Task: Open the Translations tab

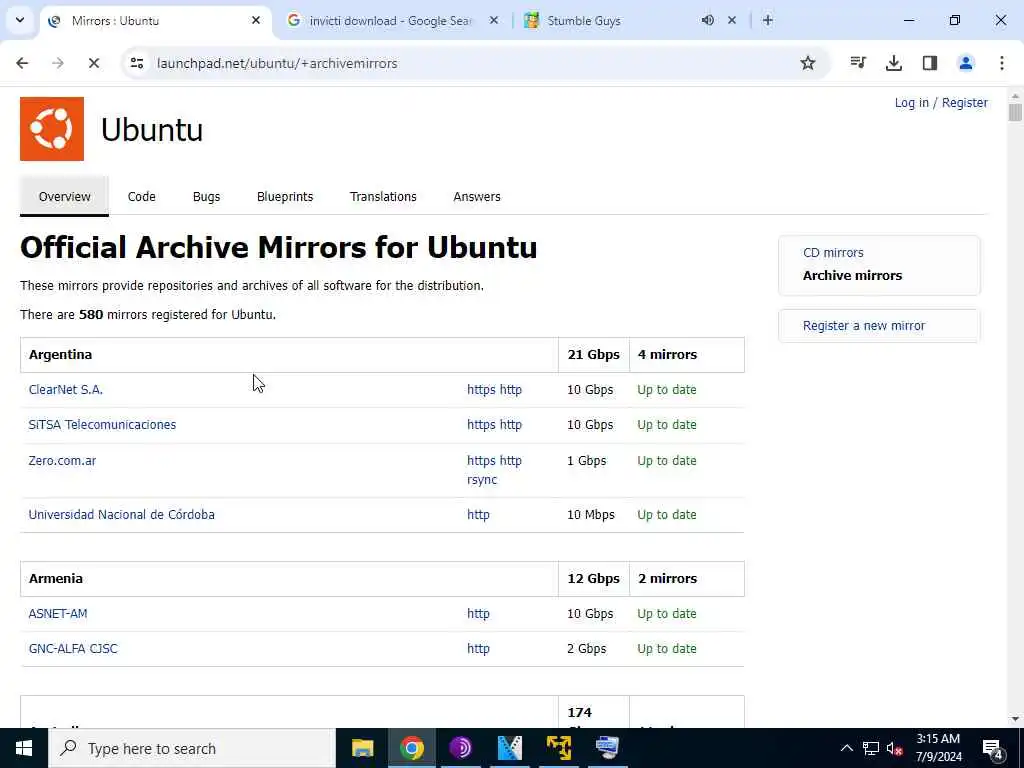Action: [383, 197]
